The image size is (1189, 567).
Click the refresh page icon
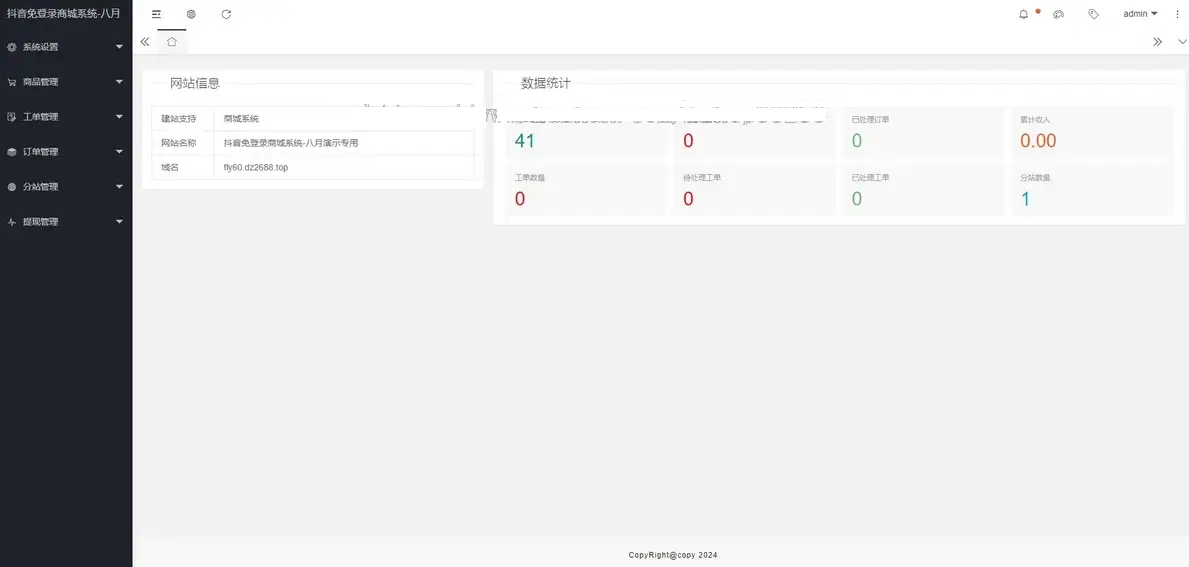point(226,14)
